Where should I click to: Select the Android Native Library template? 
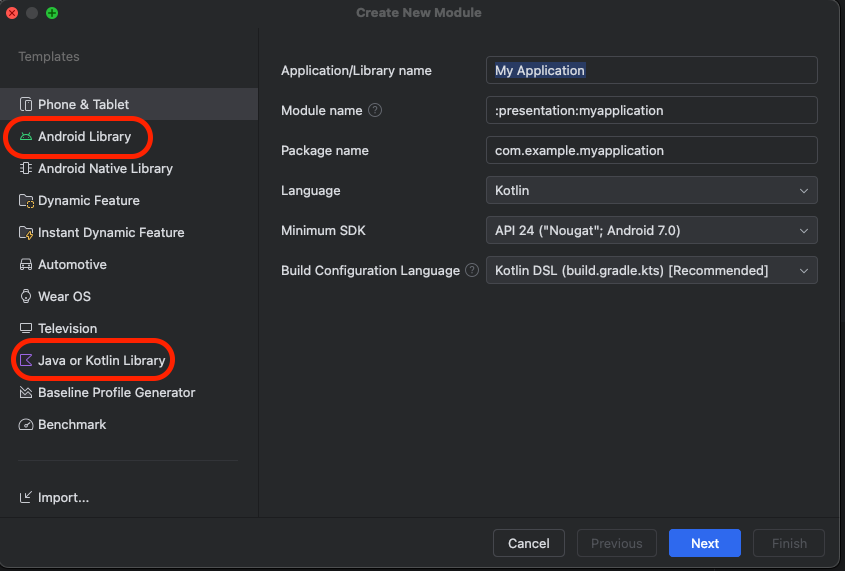[x=129, y=168]
